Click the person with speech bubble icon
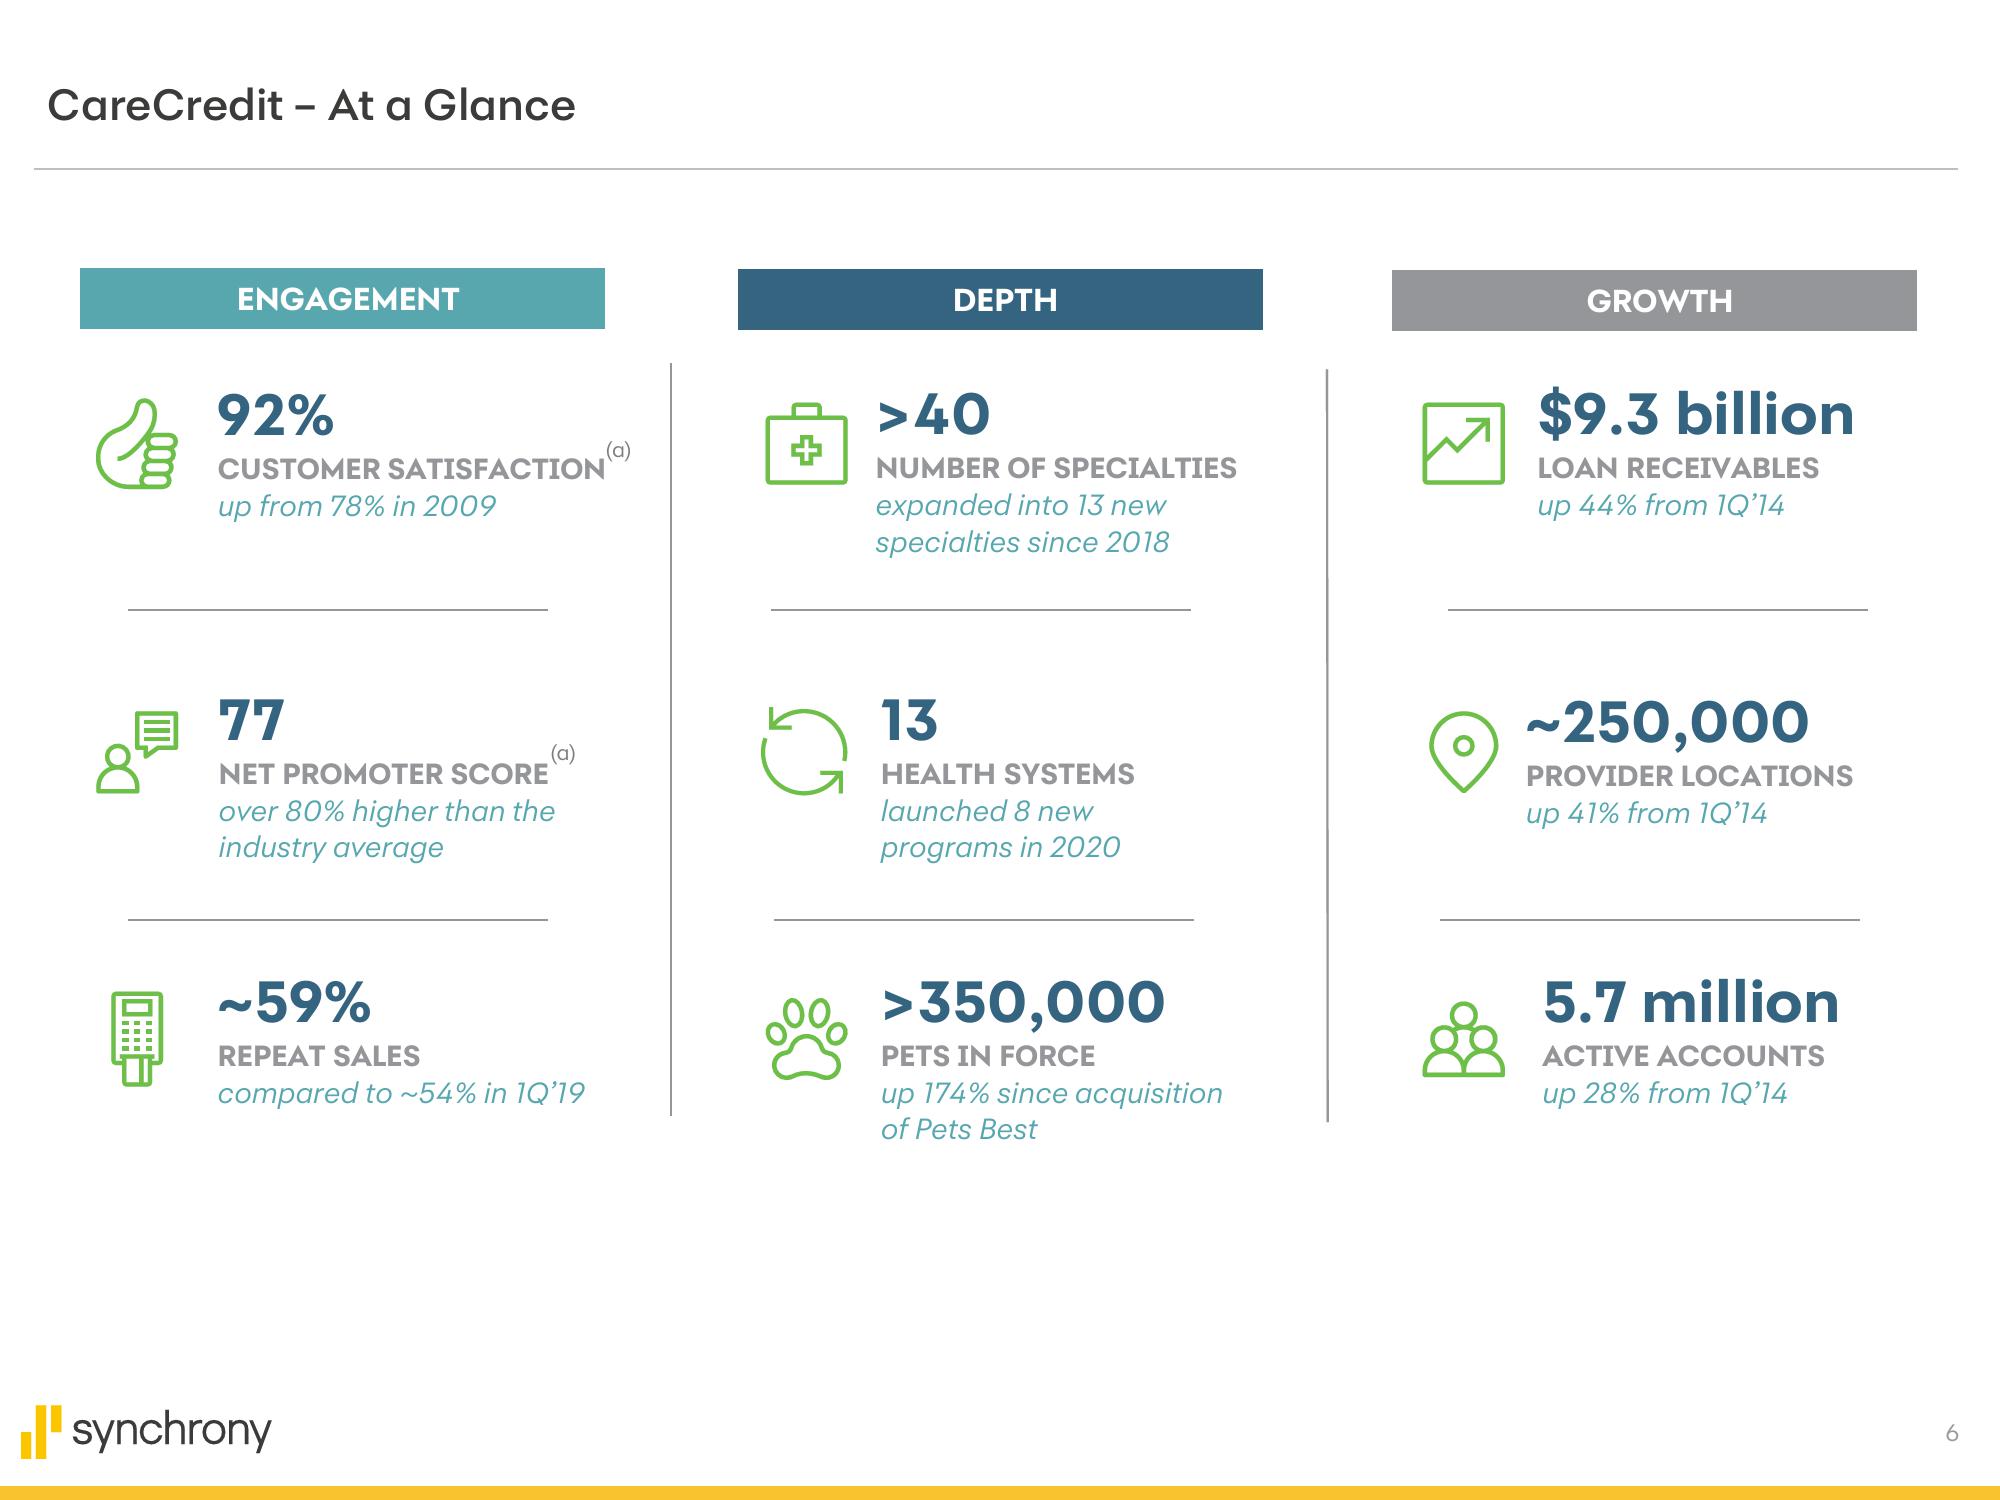Image resolution: width=2000 pixels, height=1500 pixels. [137, 752]
